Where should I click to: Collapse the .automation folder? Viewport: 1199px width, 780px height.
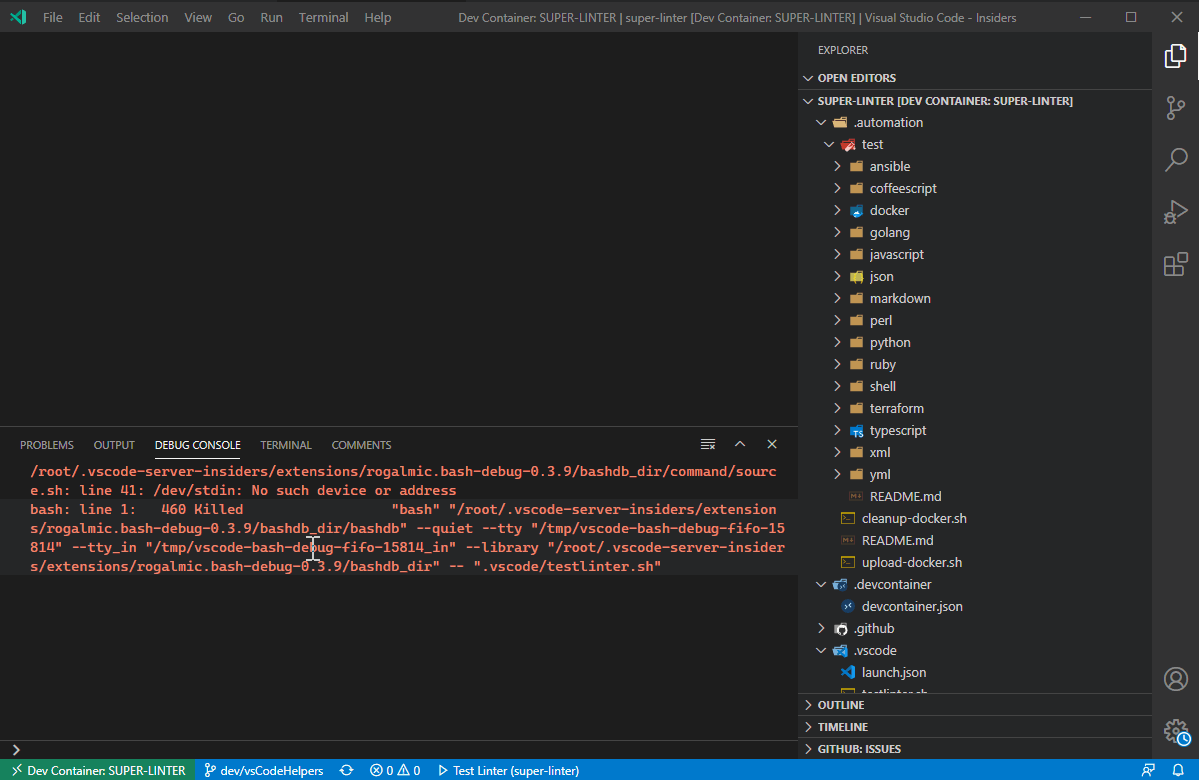[x=975, y=122]
